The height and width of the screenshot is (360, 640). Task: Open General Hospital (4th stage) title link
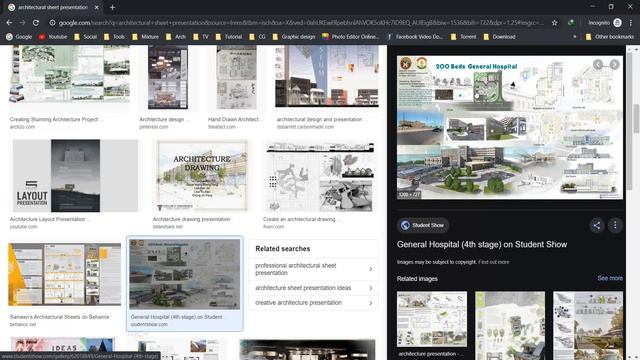[482, 244]
